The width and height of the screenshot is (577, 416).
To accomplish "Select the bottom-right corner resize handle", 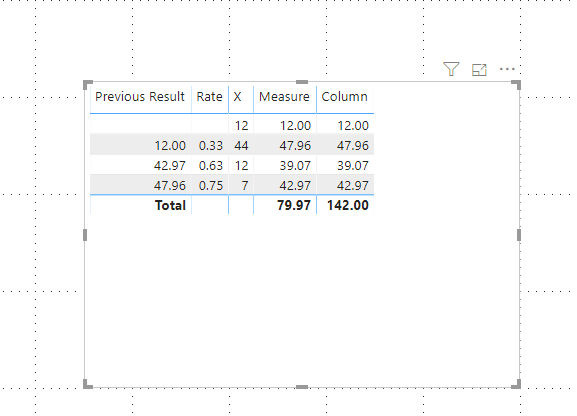I will (516, 384).
